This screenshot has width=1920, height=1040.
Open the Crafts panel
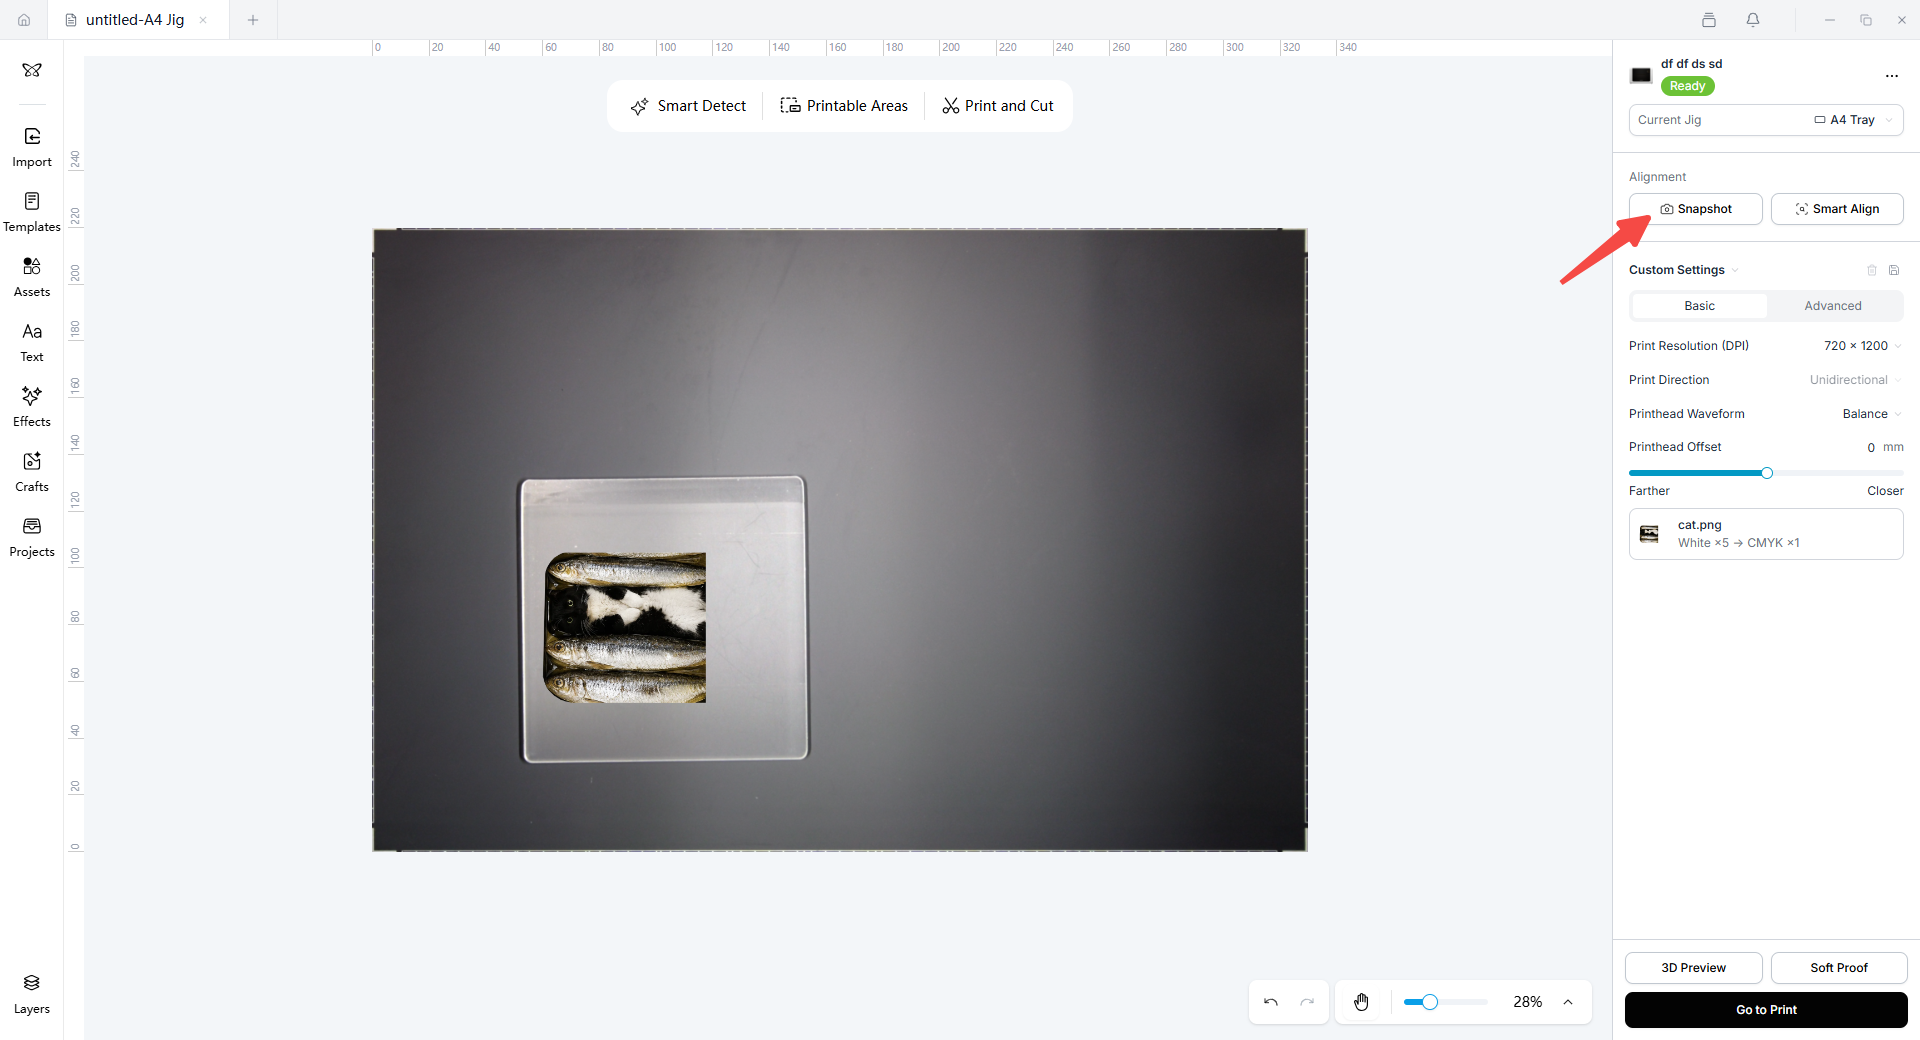32,472
